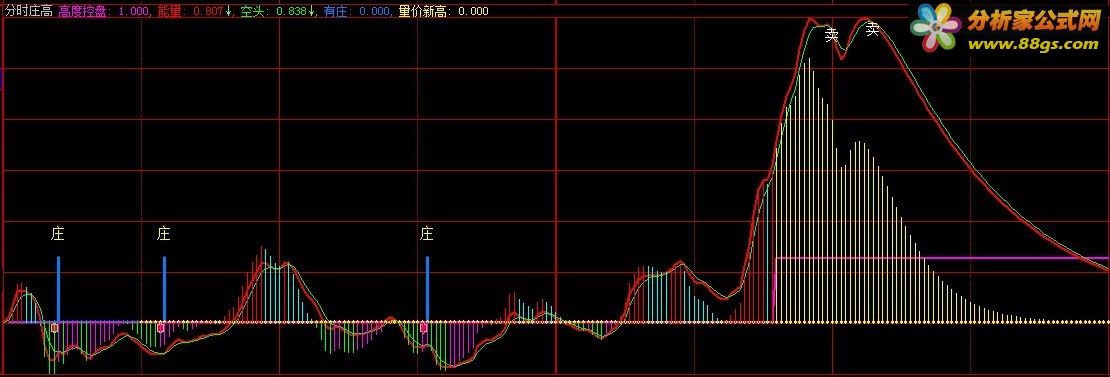Select the 量价新高 0.000 readout
The image size is (1110, 377).
tap(444, 11)
